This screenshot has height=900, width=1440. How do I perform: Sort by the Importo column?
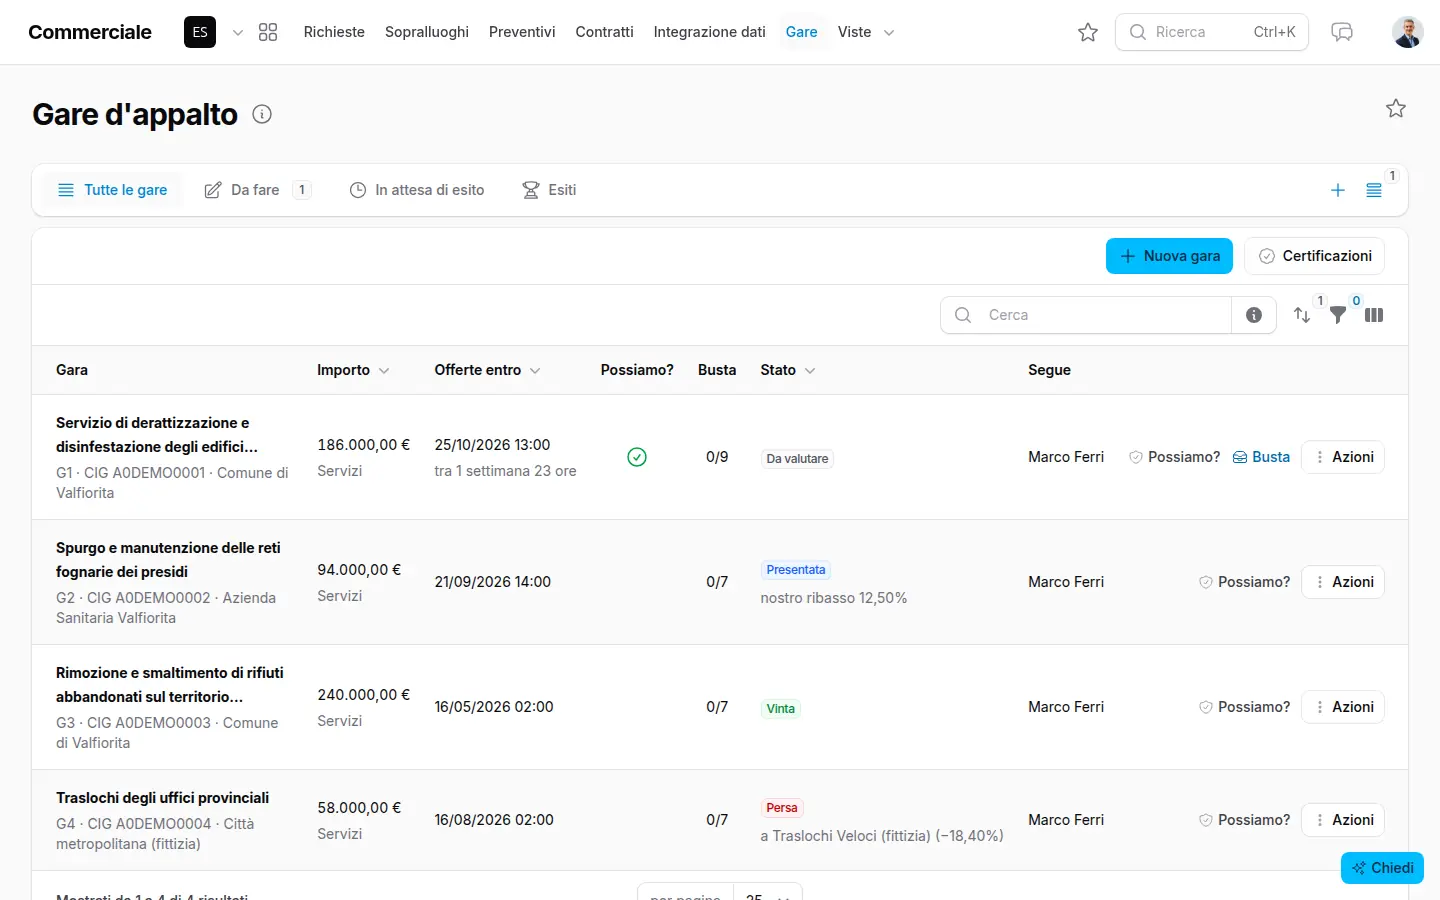click(x=353, y=370)
